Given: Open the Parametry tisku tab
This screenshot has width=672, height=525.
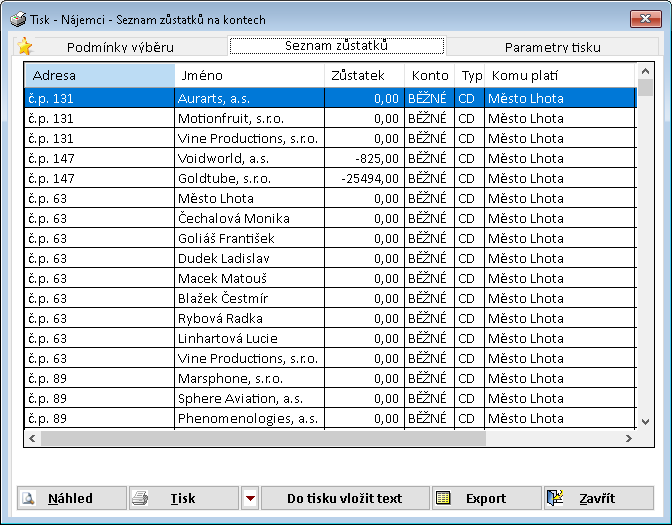Looking at the screenshot, I should 553,47.
